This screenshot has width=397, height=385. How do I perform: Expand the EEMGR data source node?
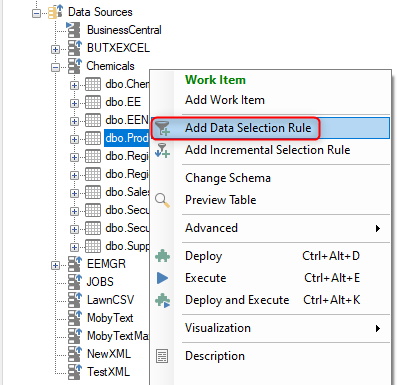point(56,266)
